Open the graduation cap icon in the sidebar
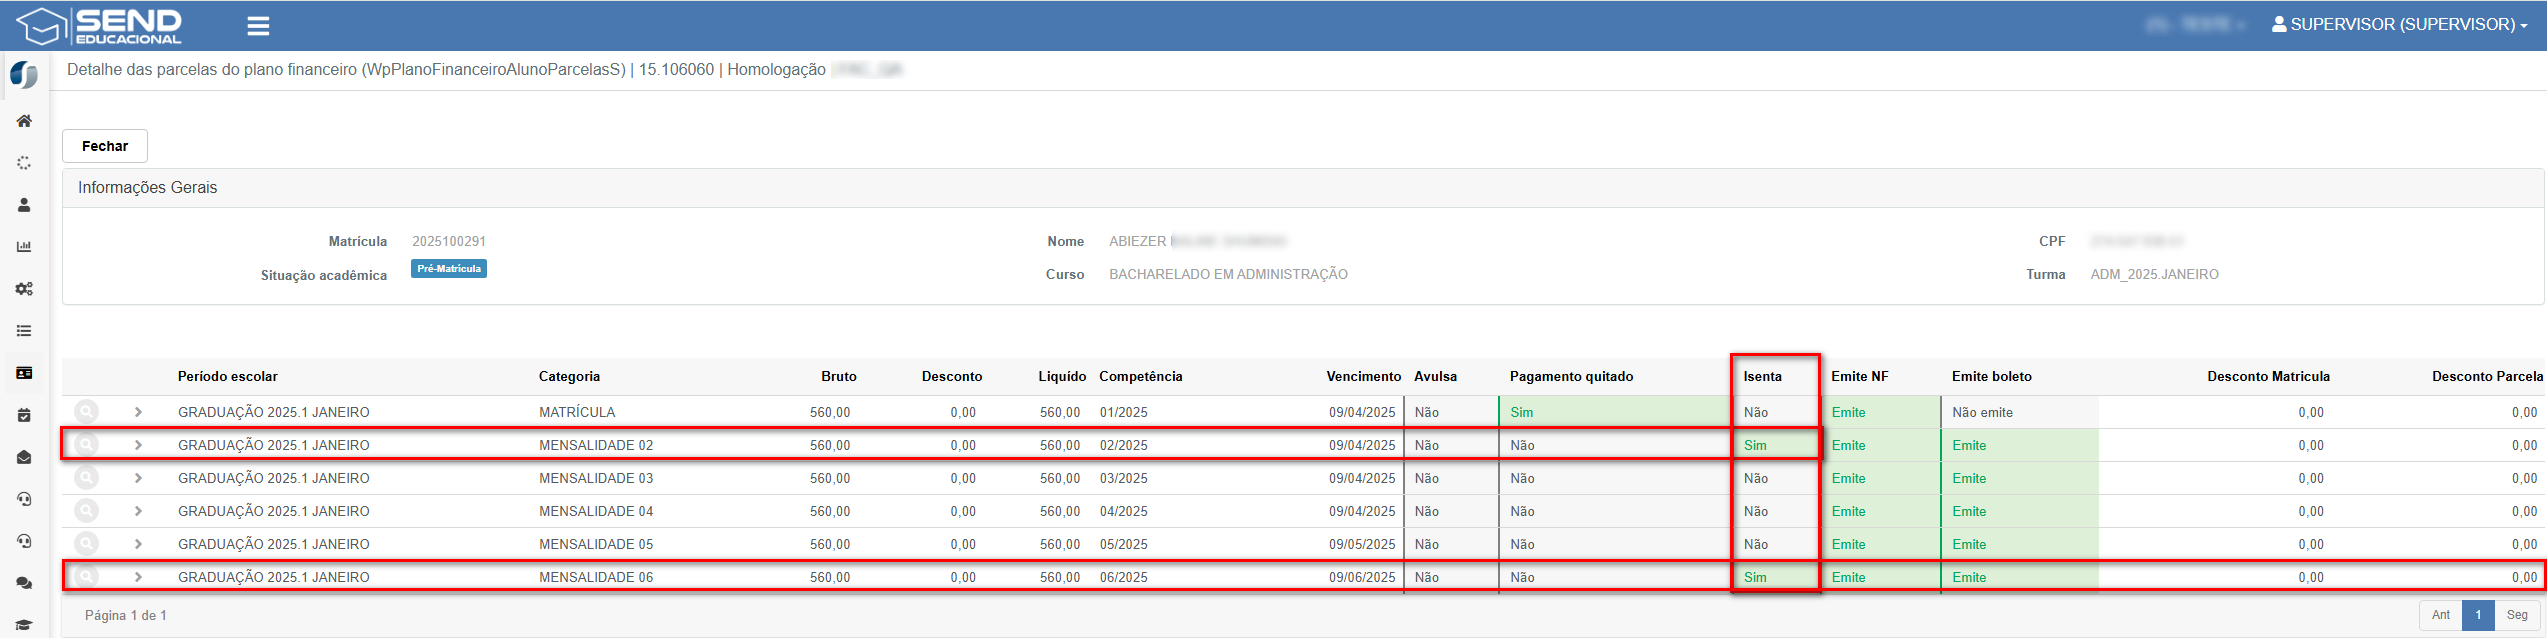Image resolution: width=2547 pixels, height=638 pixels. (x=24, y=625)
